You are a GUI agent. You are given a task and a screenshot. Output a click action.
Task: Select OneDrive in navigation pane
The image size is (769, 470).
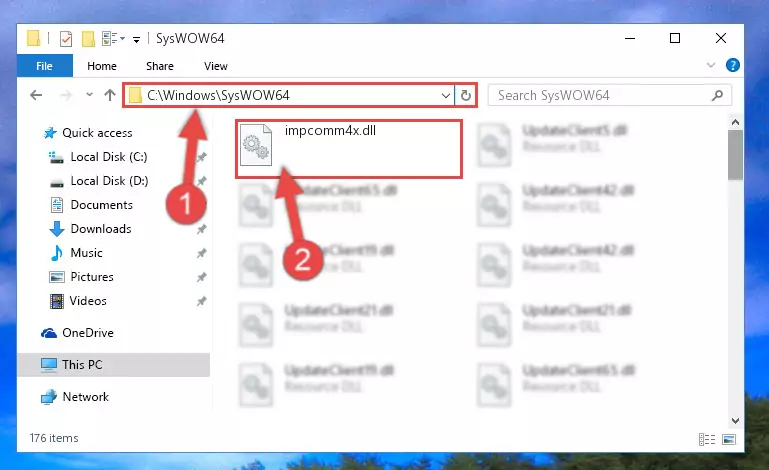point(87,333)
